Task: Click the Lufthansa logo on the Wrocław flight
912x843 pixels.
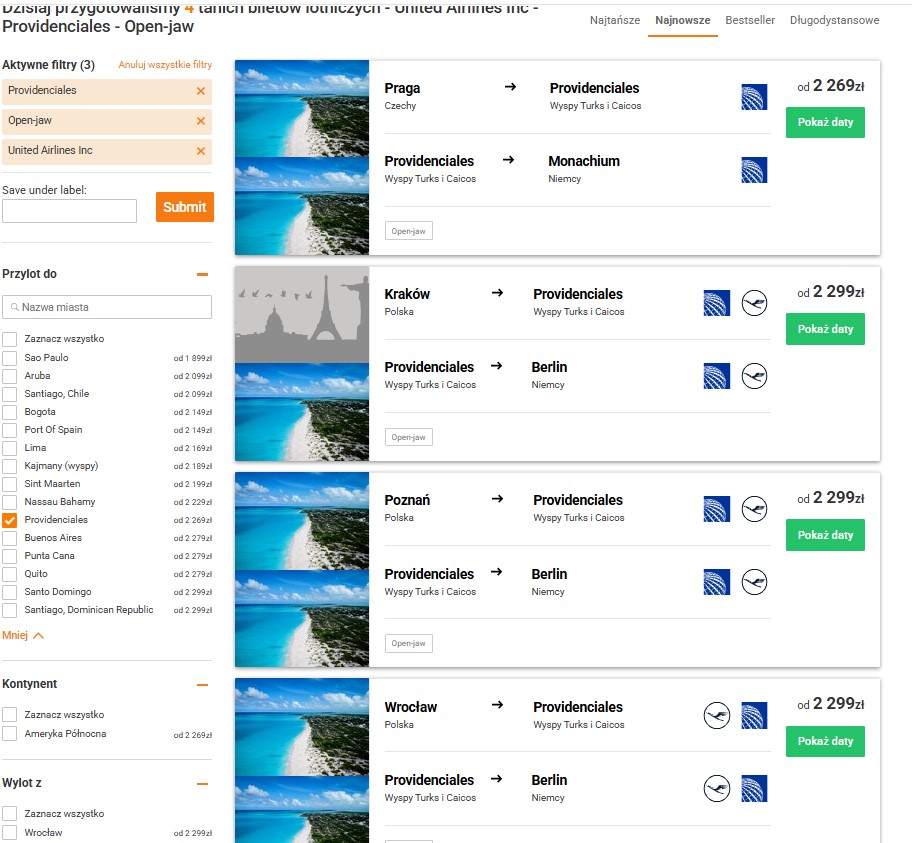Action: (717, 716)
